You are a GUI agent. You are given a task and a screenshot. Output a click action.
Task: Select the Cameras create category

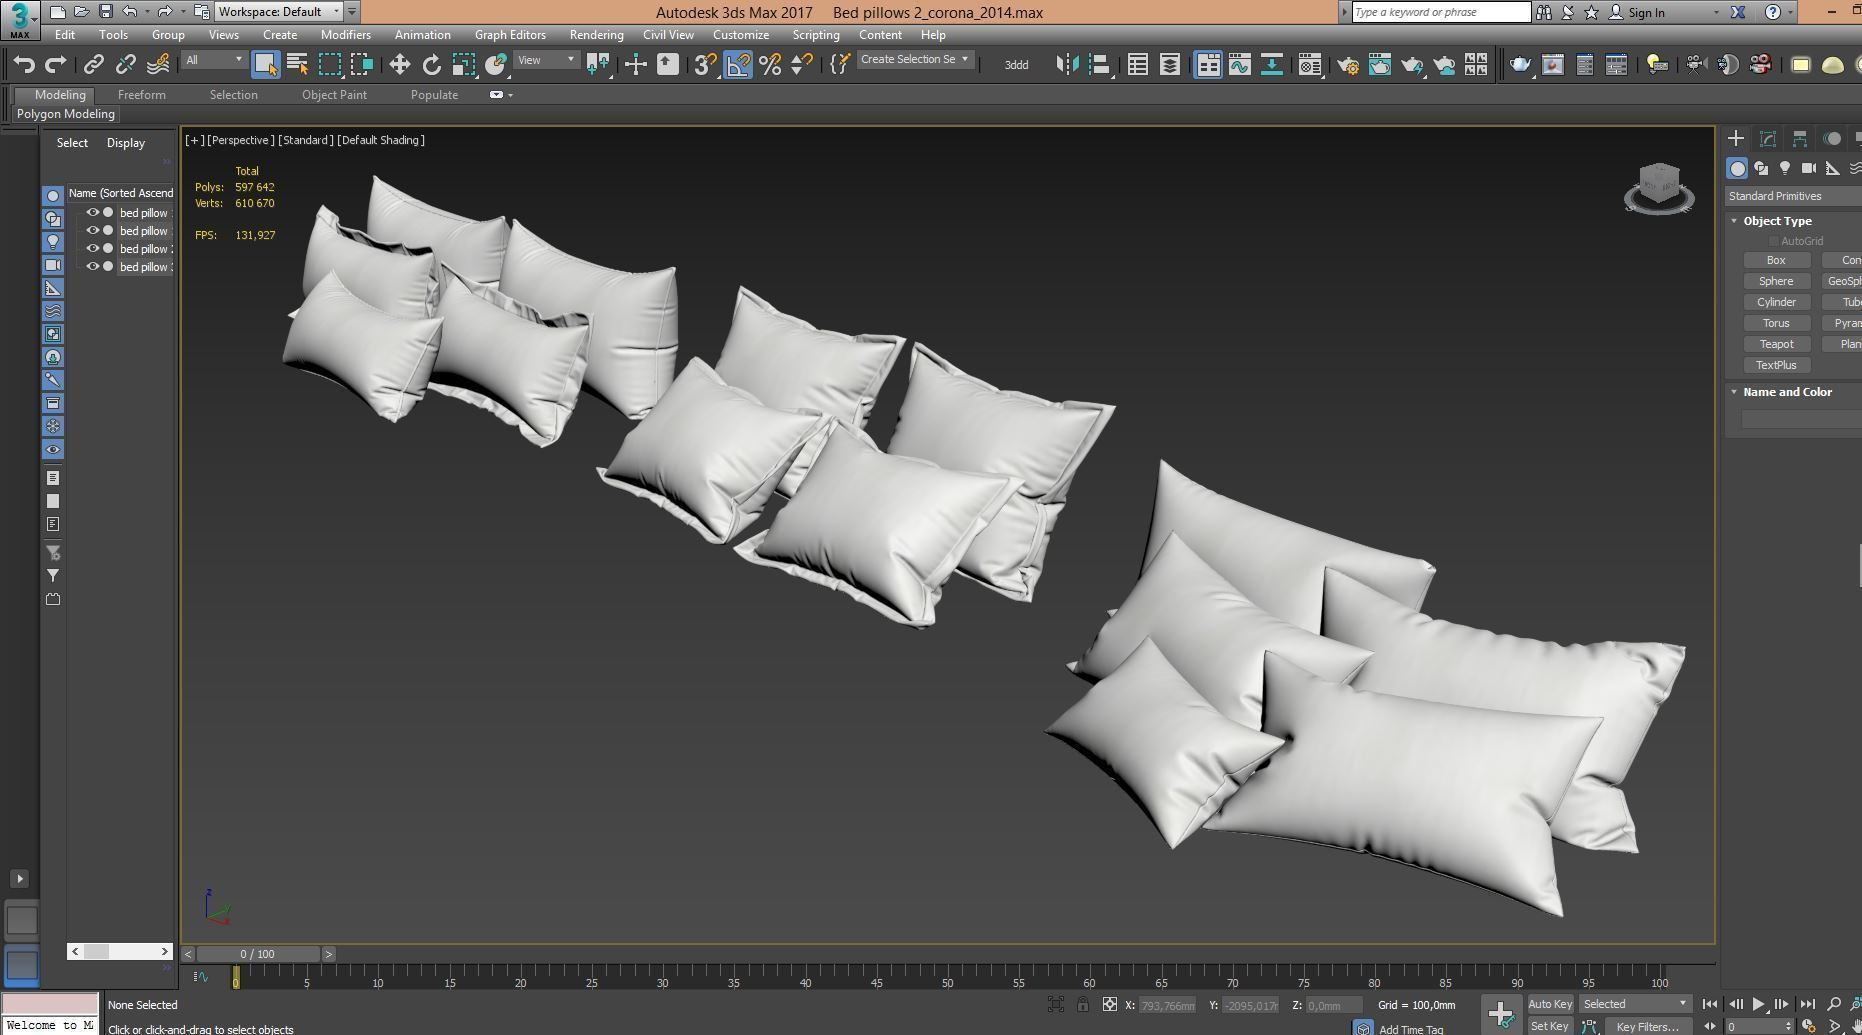point(1808,168)
